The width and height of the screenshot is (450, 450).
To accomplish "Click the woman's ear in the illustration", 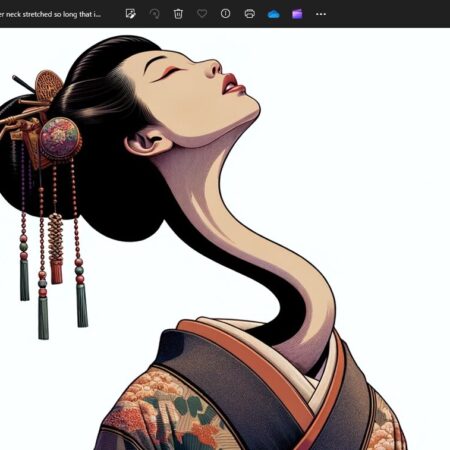I will (147, 143).
